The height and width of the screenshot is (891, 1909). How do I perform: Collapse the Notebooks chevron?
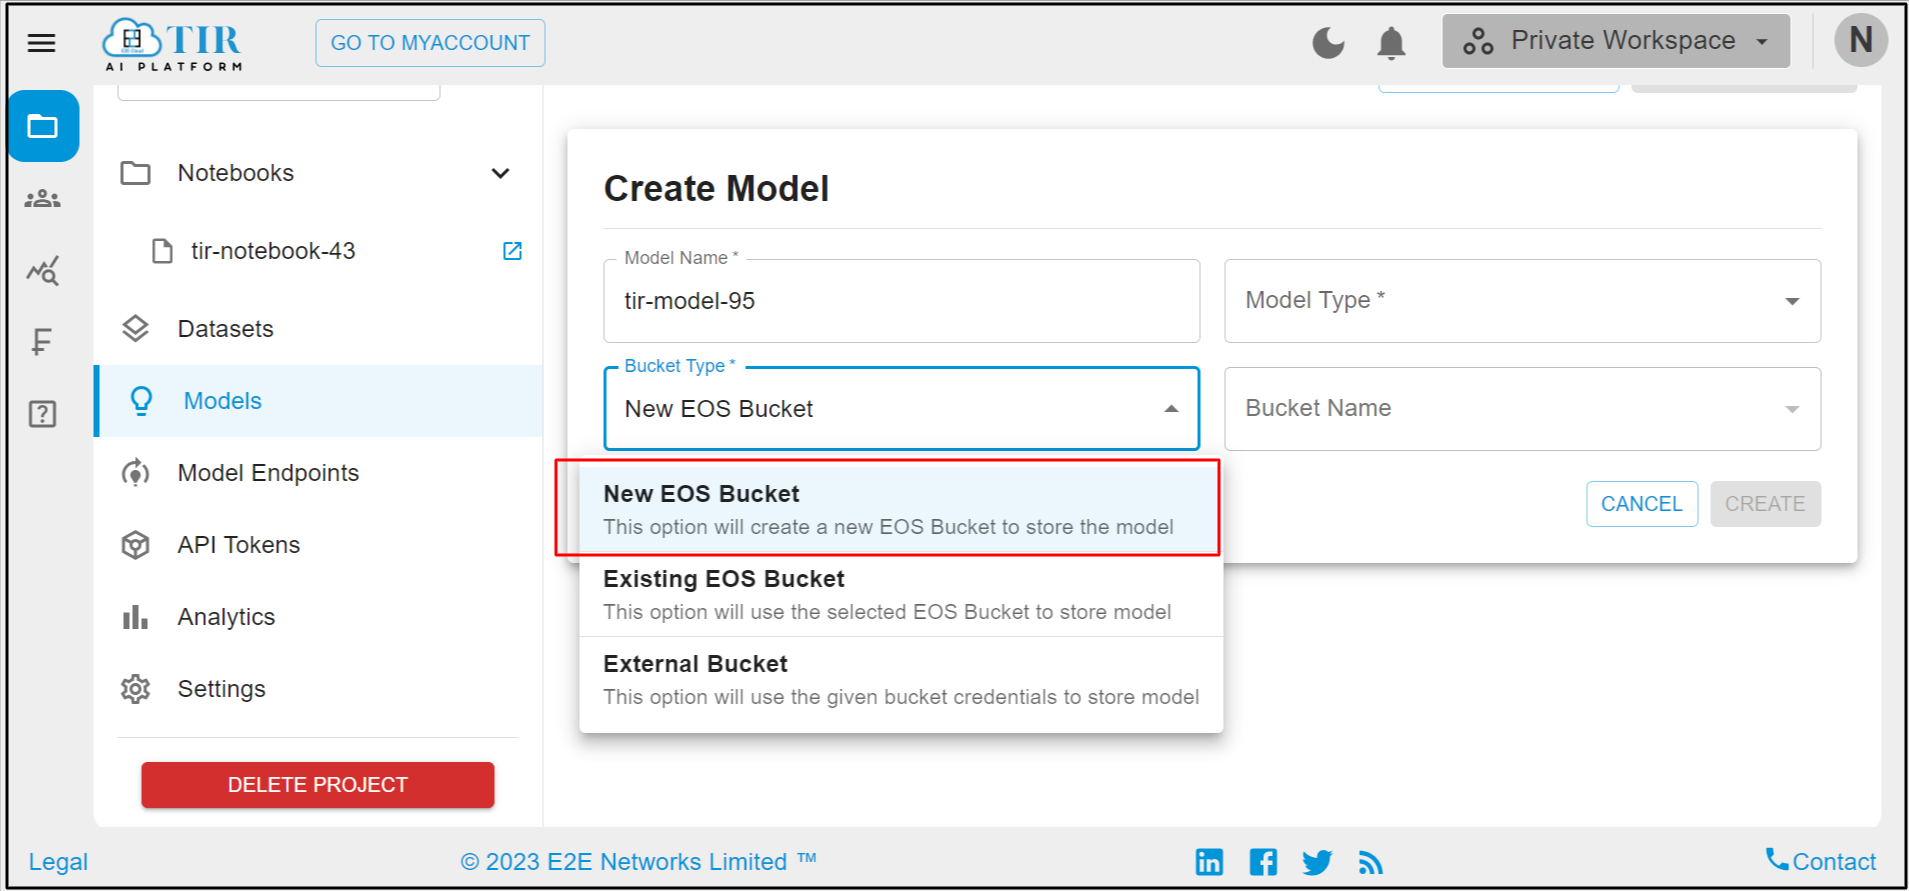[500, 173]
